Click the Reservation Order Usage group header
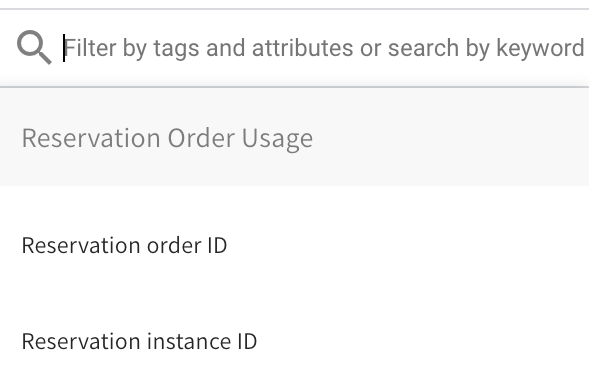 (x=294, y=138)
